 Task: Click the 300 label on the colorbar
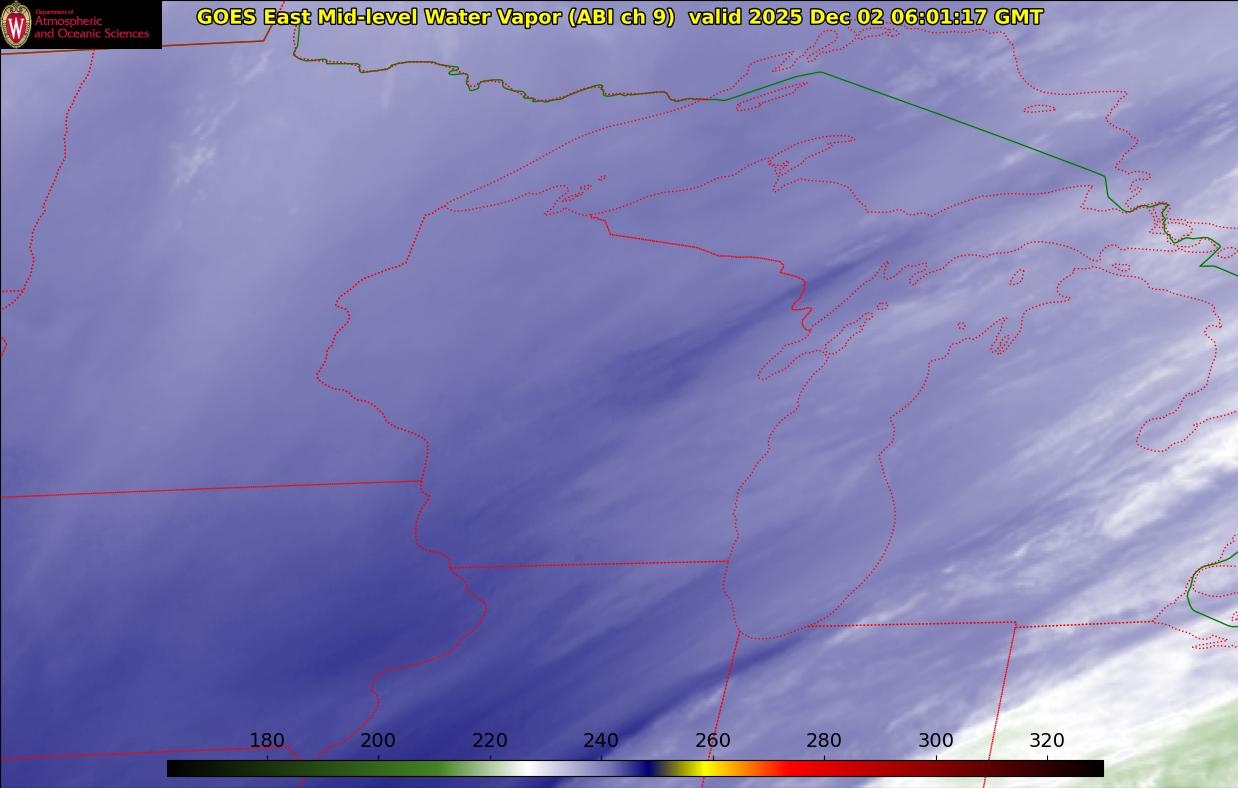[936, 741]
